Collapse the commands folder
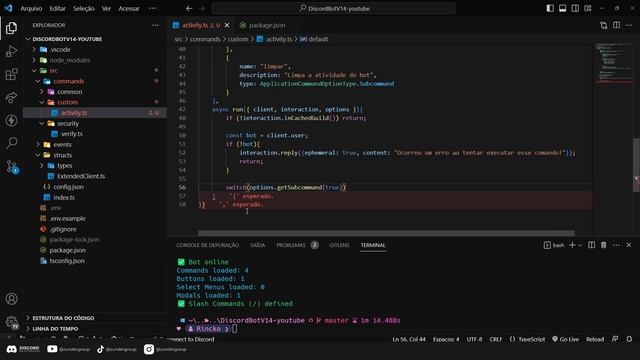The height and width of the screenshot is (360, 640). tap(68, 81)
